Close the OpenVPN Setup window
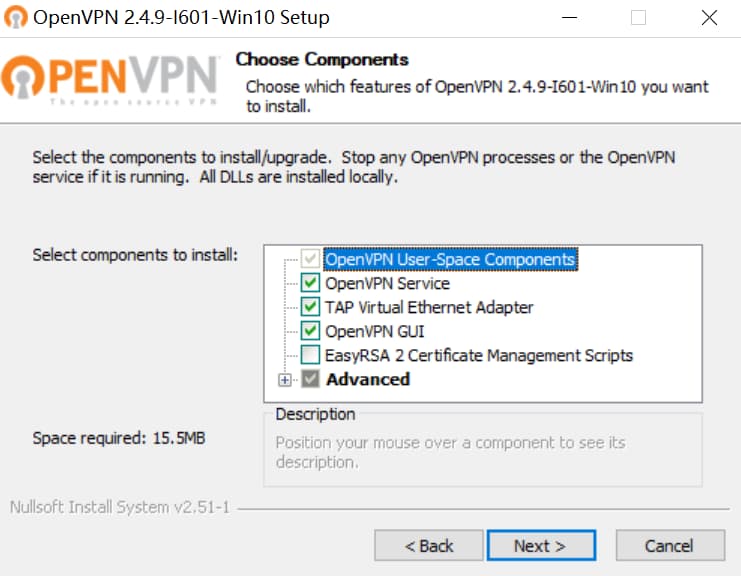741x576 pixels. pyautogui.click(x=709, y=17)
